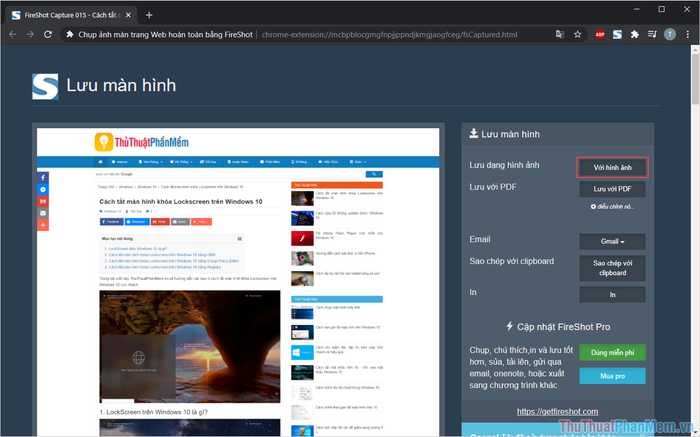The height and width of the screenshot is (437, 700).
Task: Click the page's vertical scrollbar thumb
Action: 695,79
